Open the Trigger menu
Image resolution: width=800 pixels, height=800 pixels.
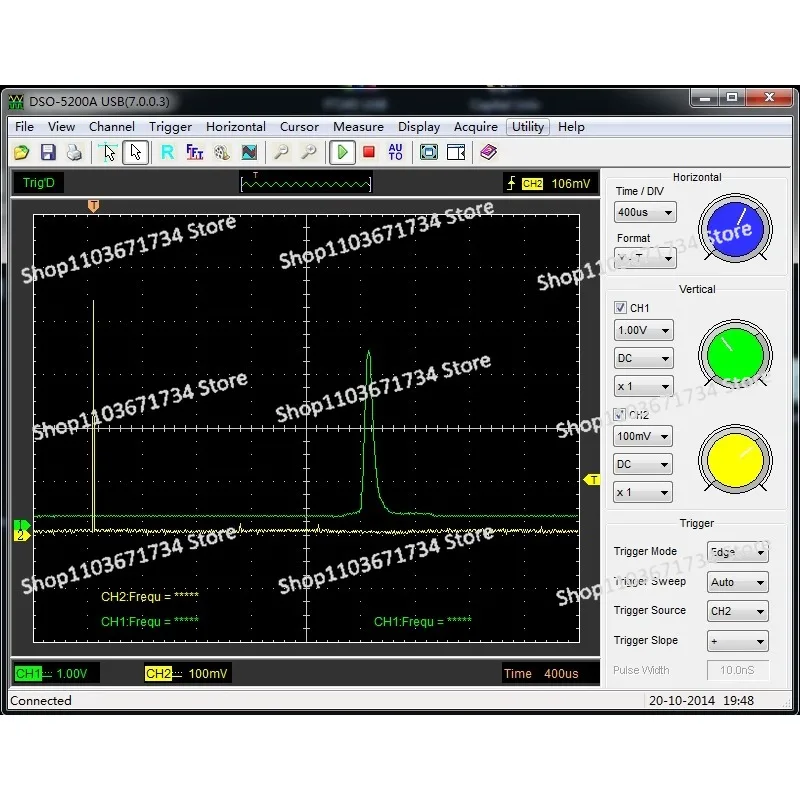click(x=170, y=127)
